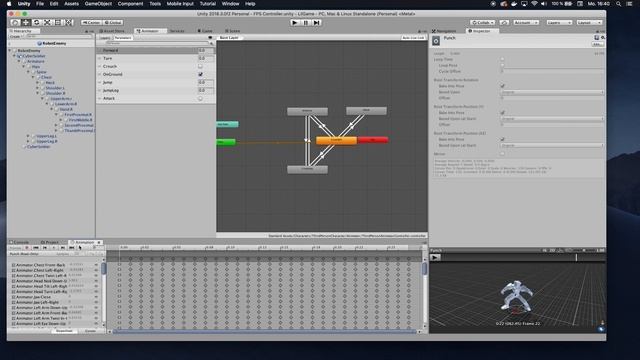Screen dimensions: 640x360
Task: Click the Animator search magnifier icon
Action: click(x=211, y=43)
